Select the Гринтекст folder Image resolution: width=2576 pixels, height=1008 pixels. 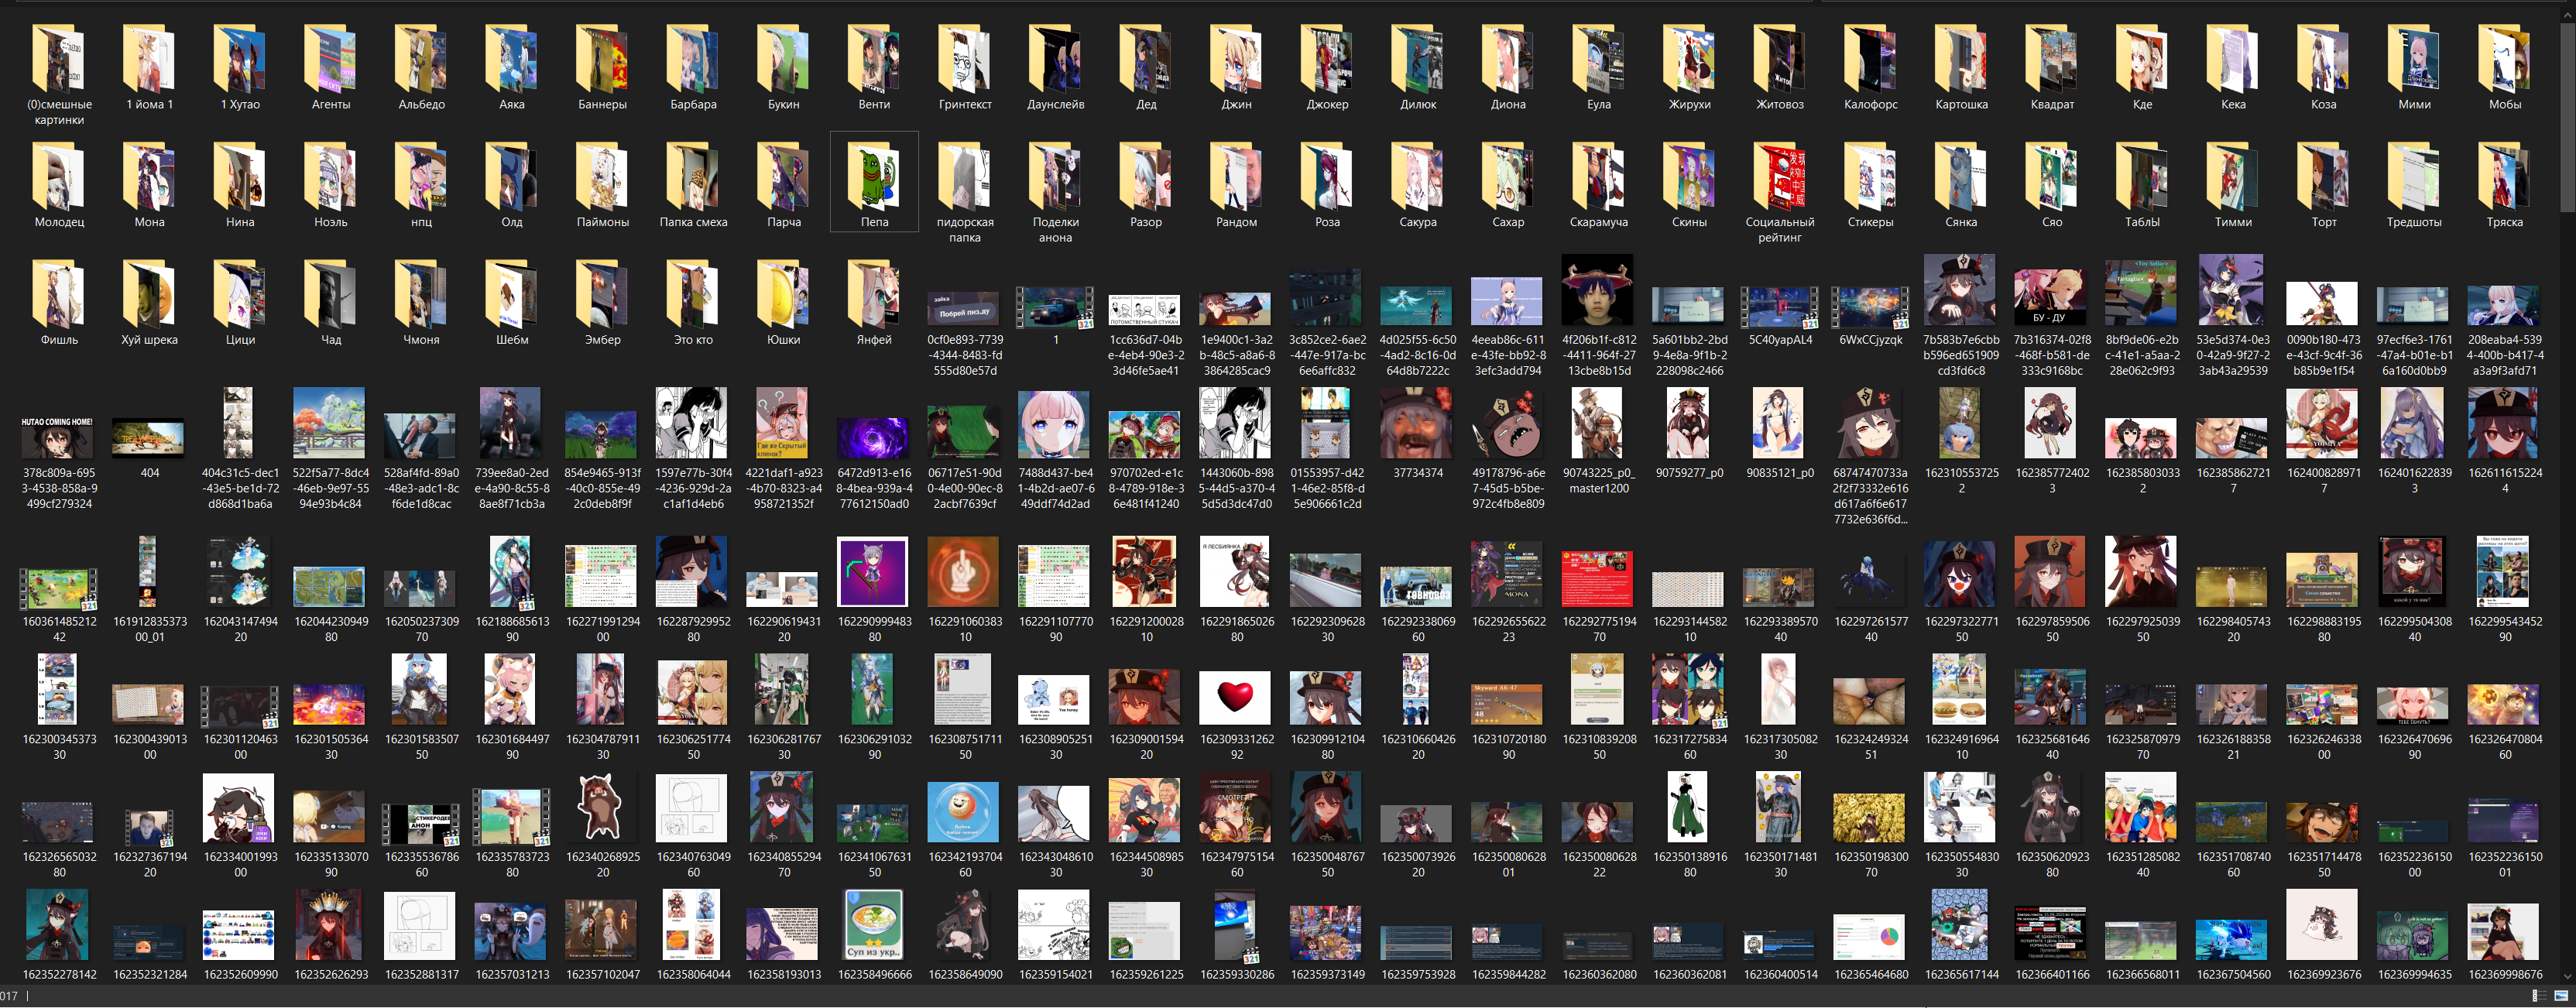pos(964,62)
